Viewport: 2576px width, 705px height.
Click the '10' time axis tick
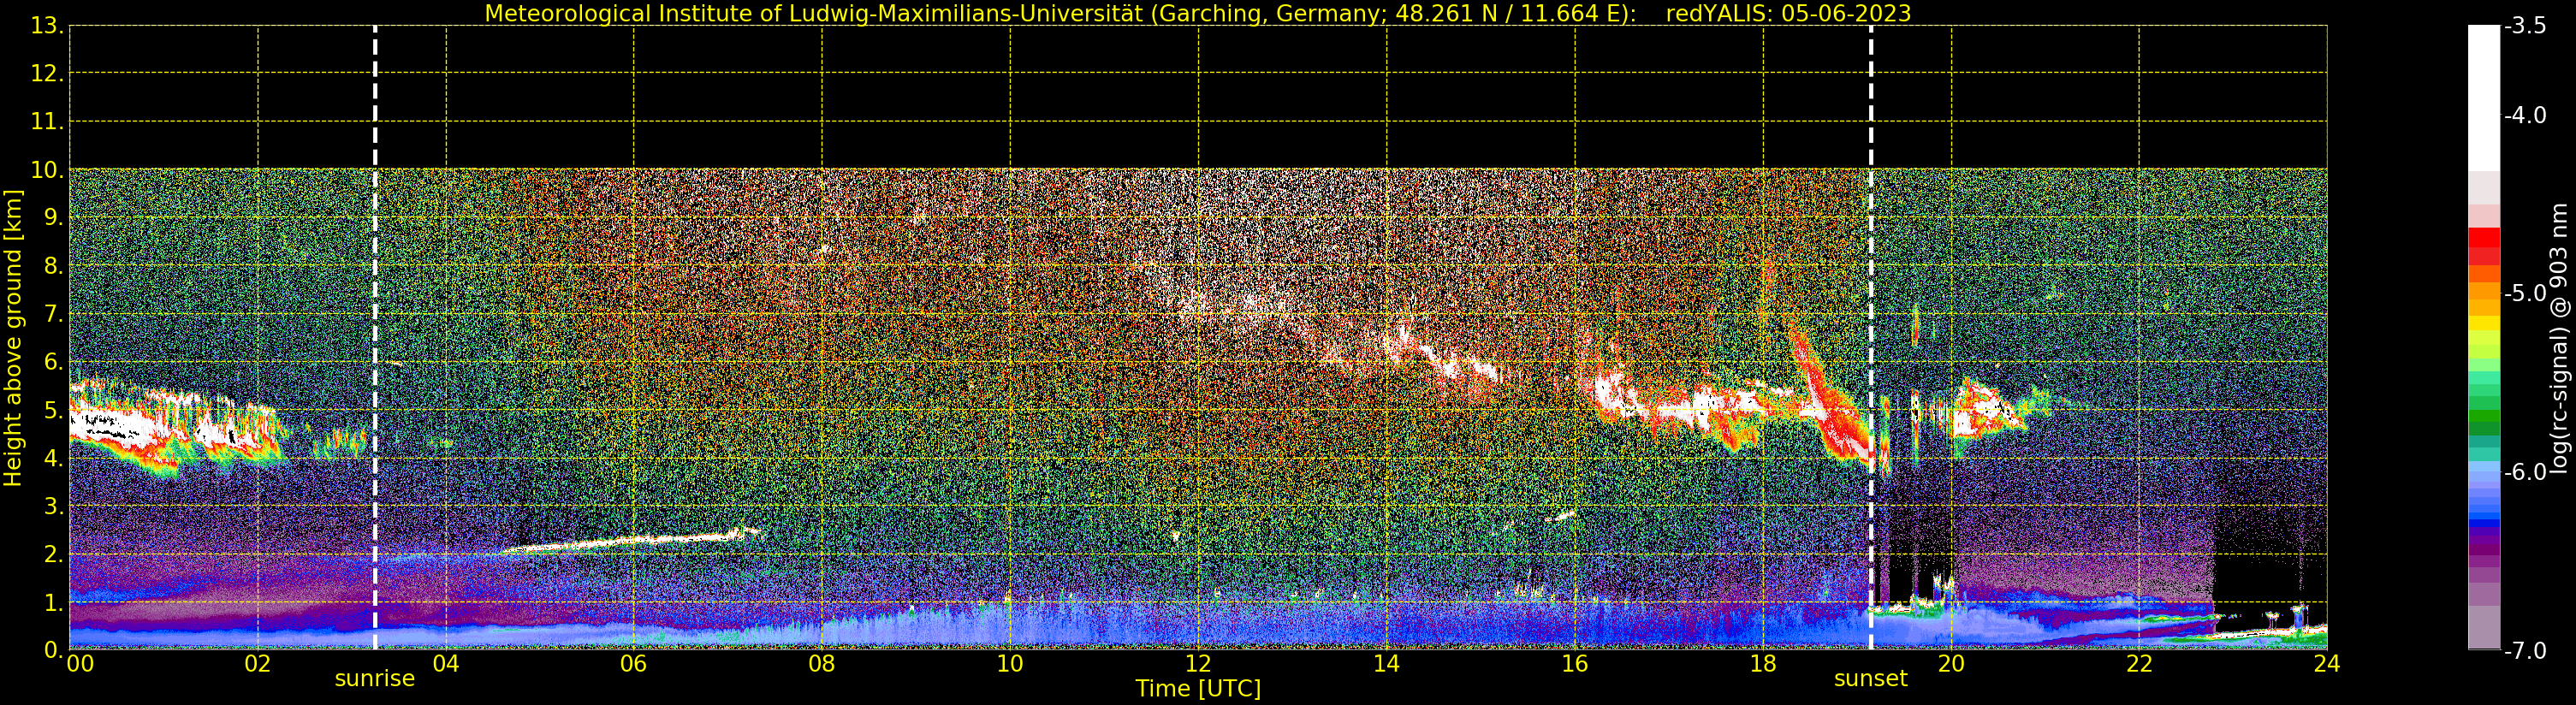point(1010,664)
